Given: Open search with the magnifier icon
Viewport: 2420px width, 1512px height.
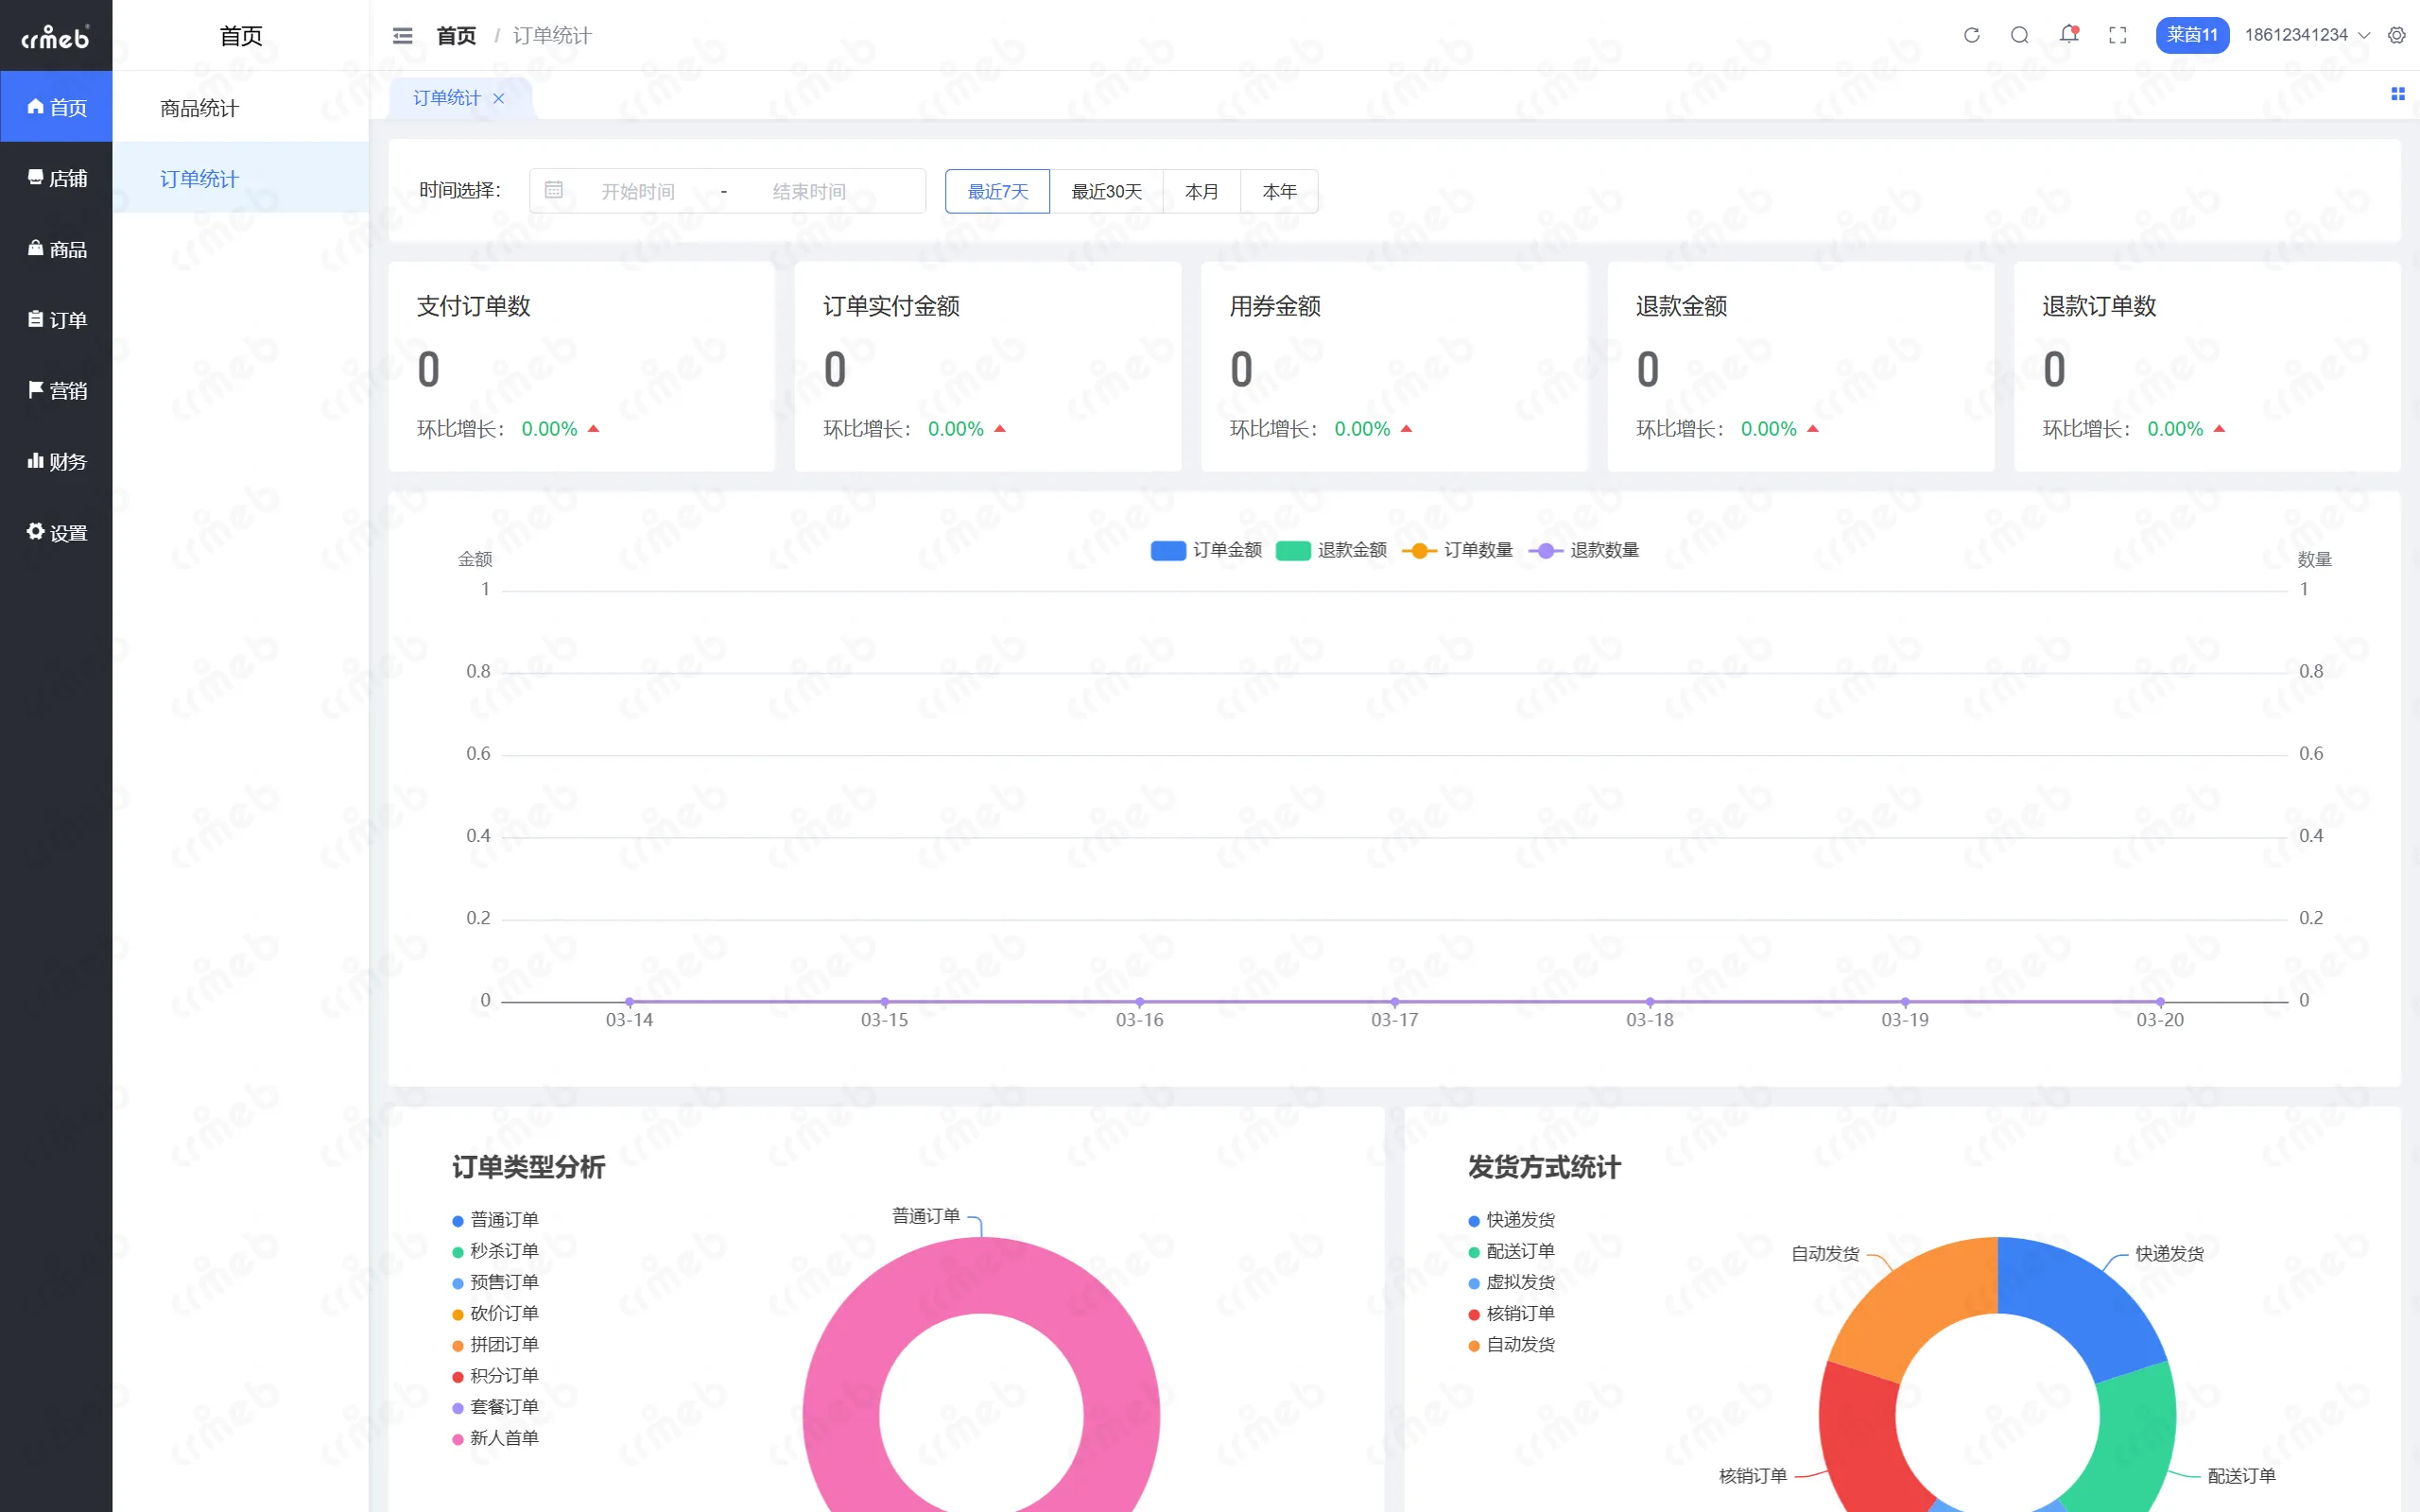Looking at the screenshot, I should 2019,35.
